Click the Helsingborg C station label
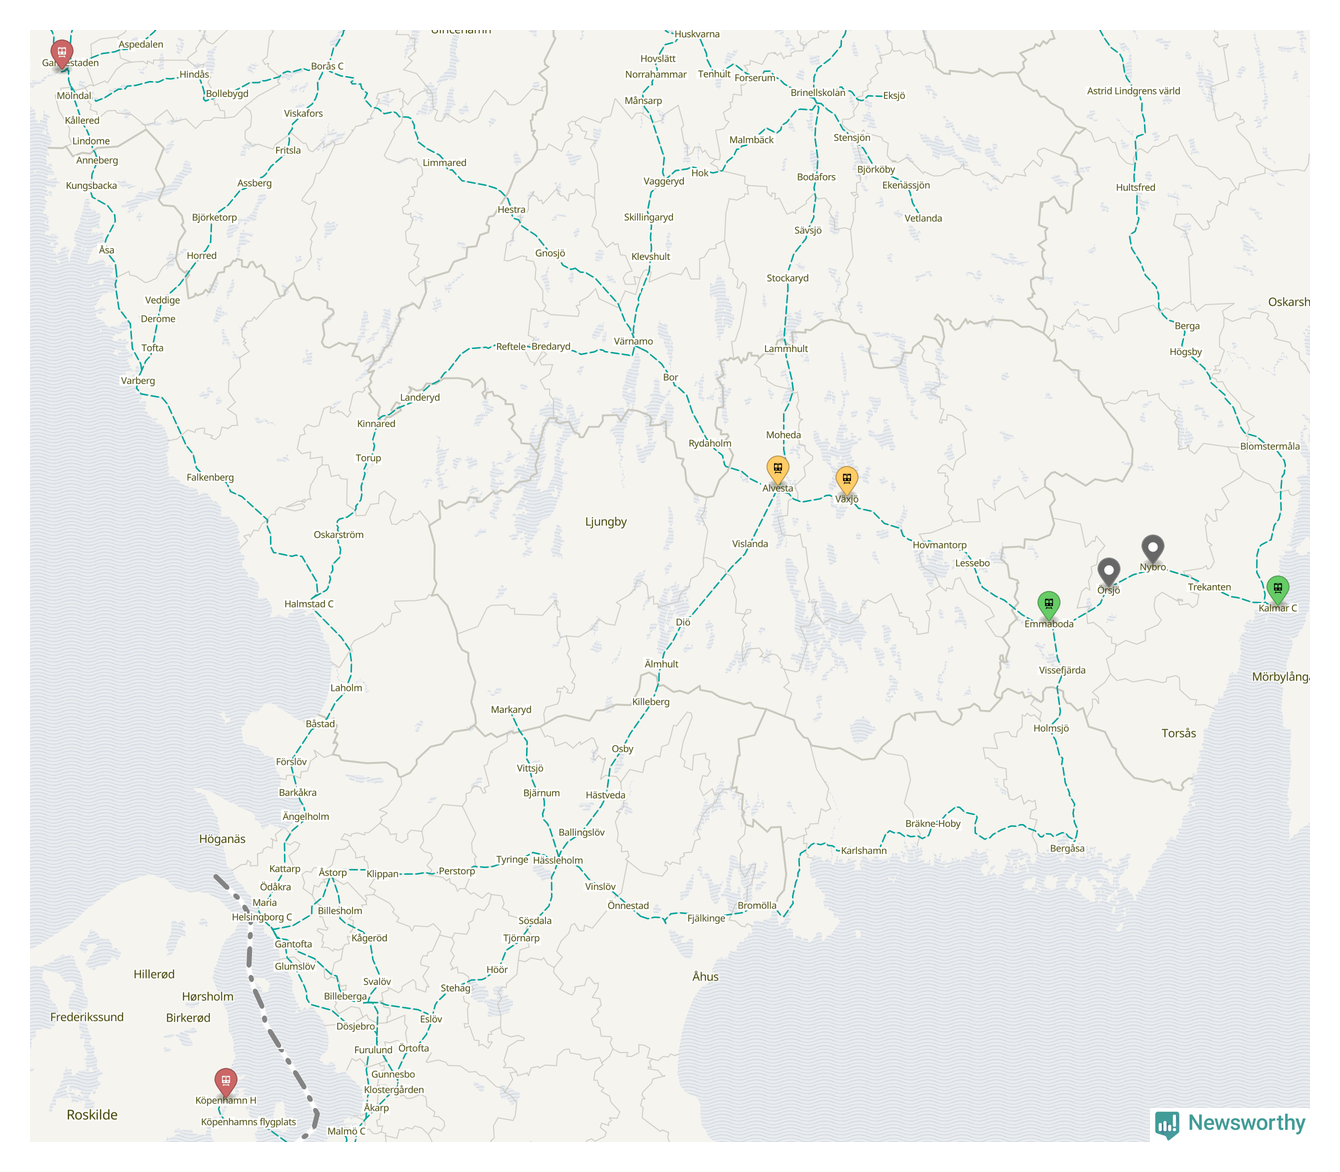This screenshot has height=1172, width=1340. pyautogui.click(x=262, y=917)
